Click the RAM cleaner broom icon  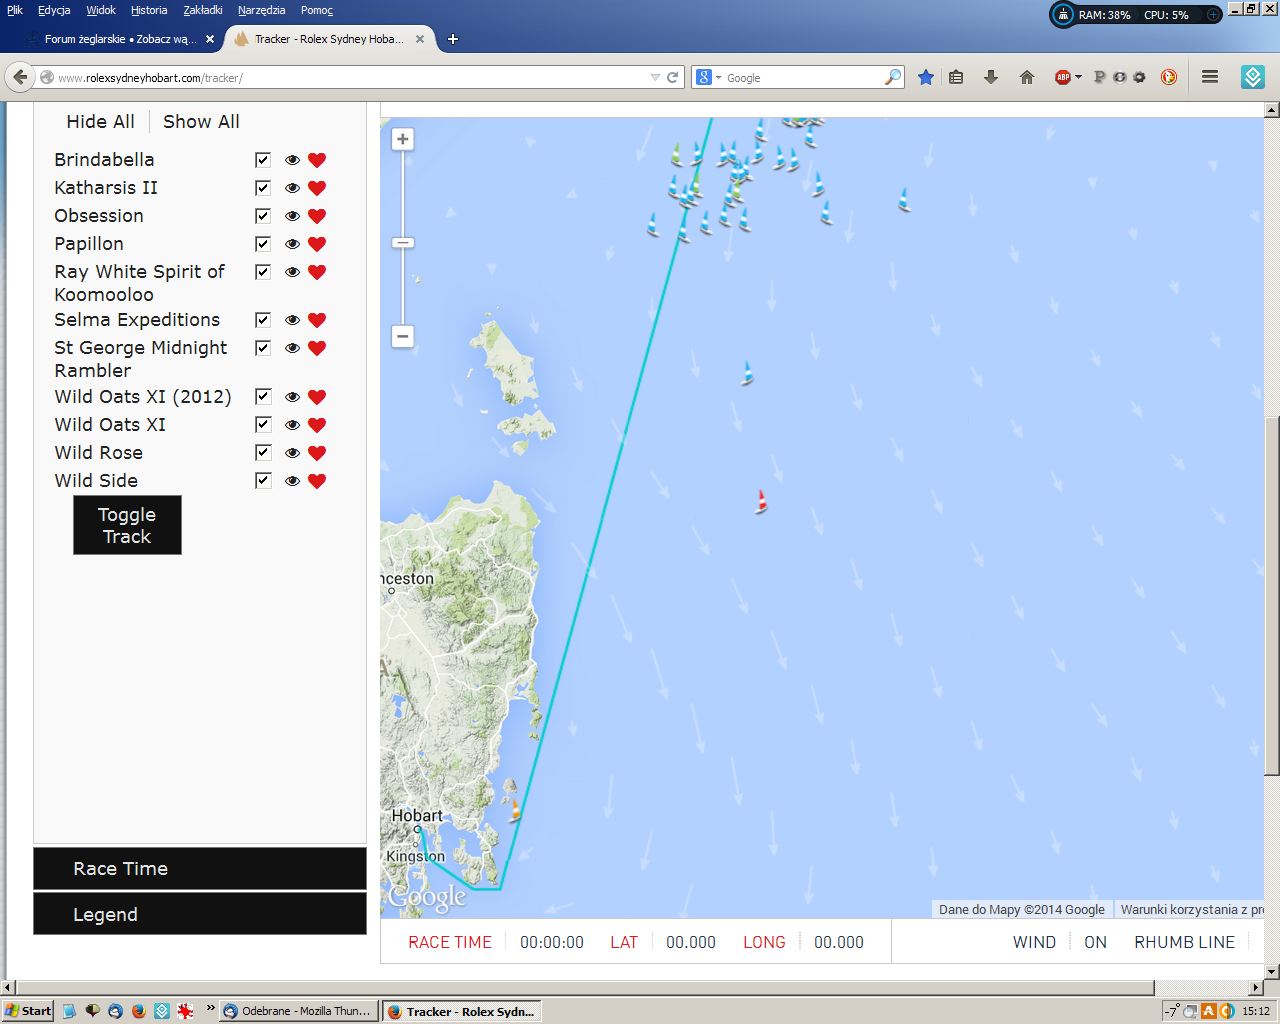click(x=1063, y=15)
